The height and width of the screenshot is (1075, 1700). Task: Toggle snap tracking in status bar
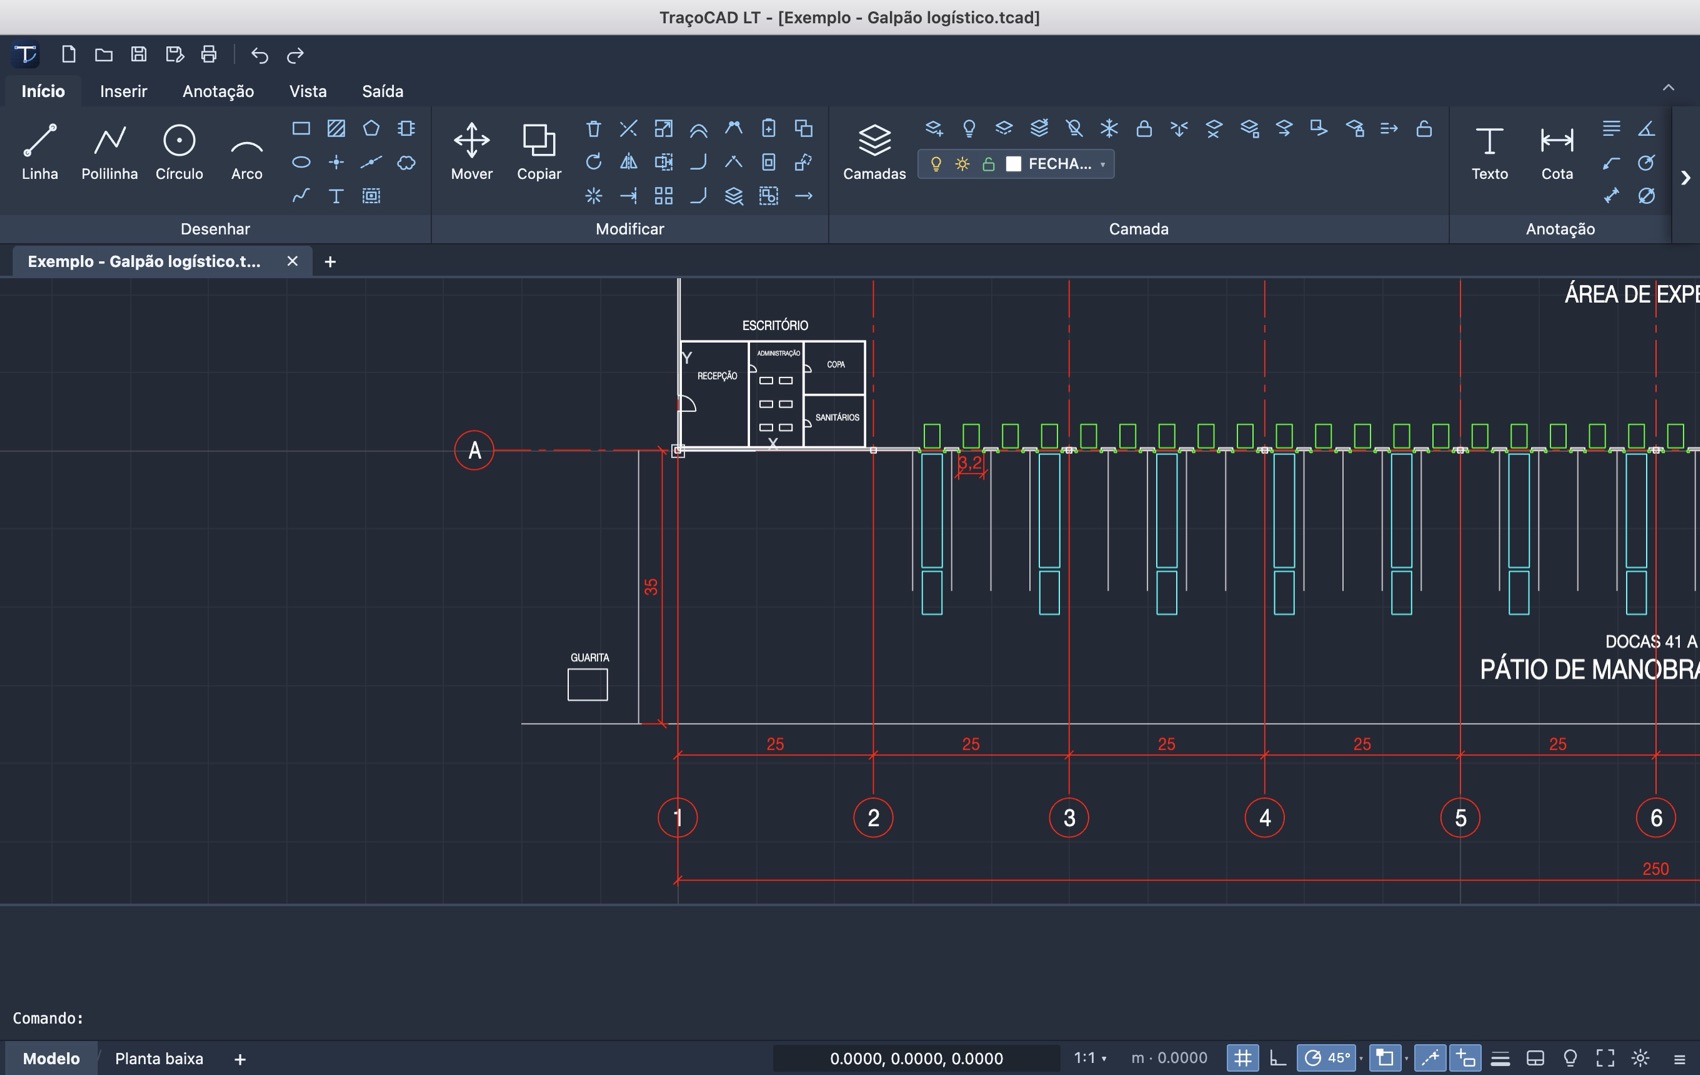(1430, 1058)
